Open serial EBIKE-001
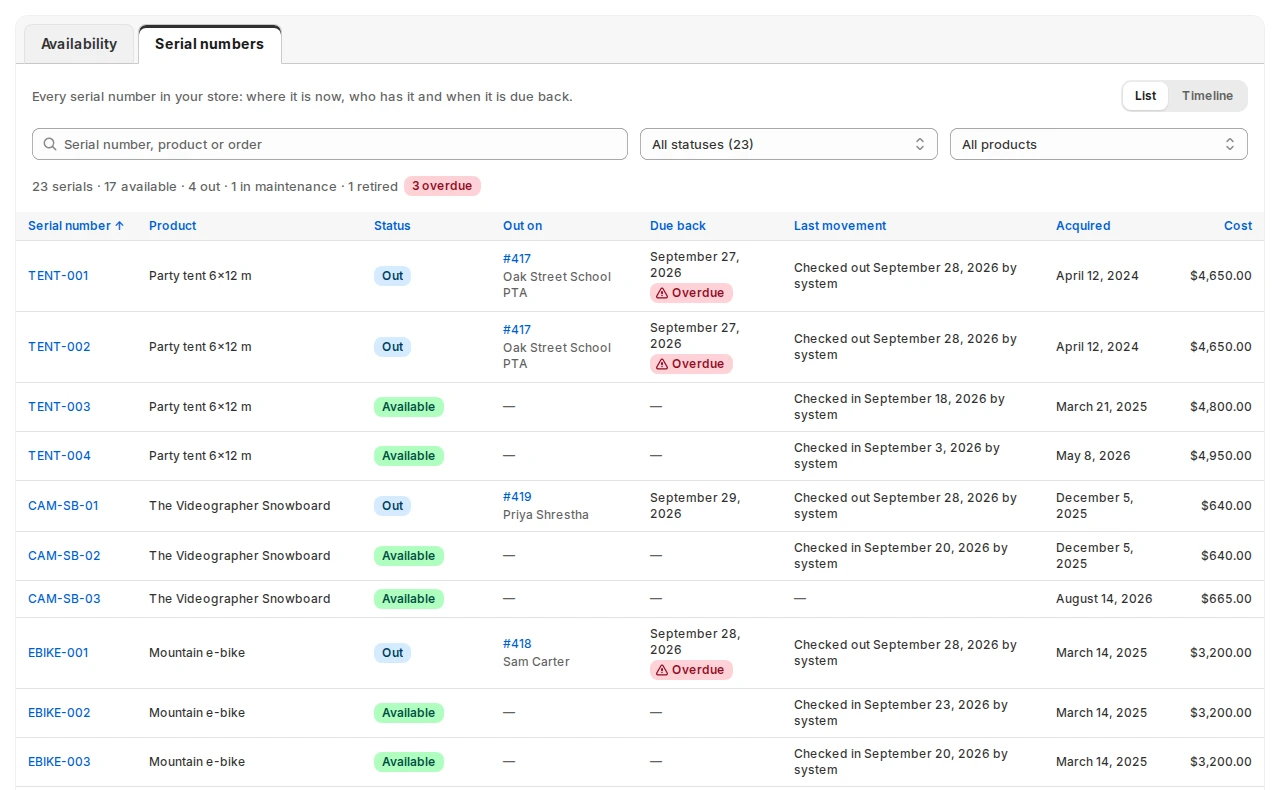 pos(58,653)
